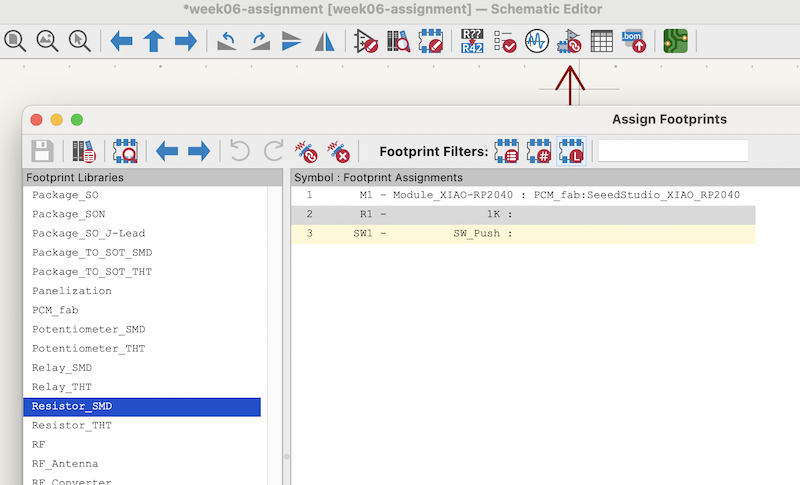Rotate selection clockwise

260,41
